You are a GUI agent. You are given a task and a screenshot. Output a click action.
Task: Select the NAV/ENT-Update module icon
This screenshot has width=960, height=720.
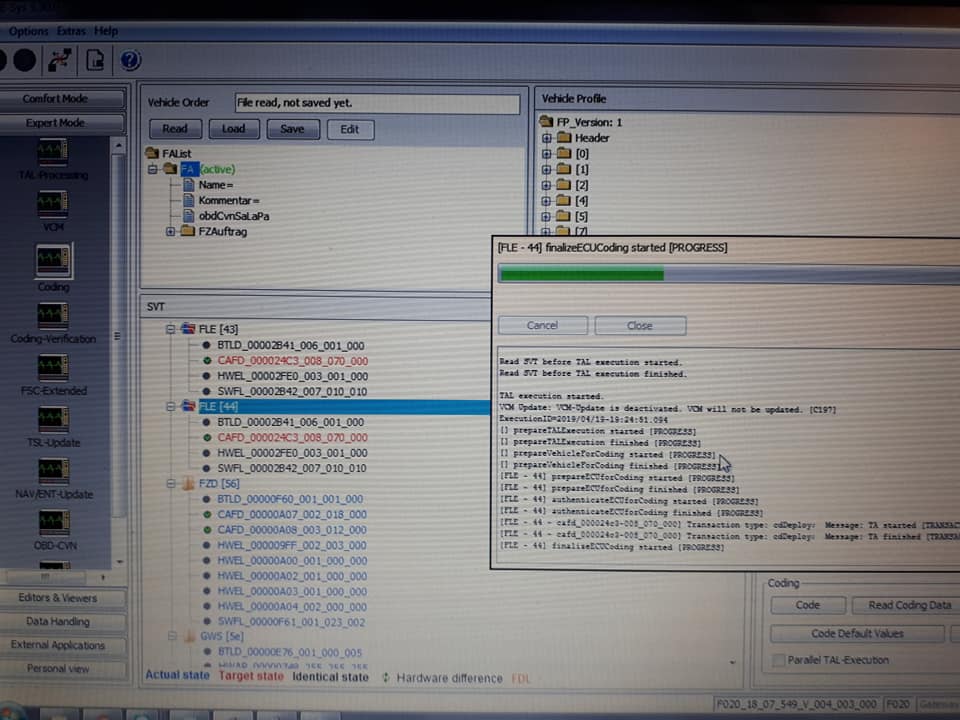[53, 471]
